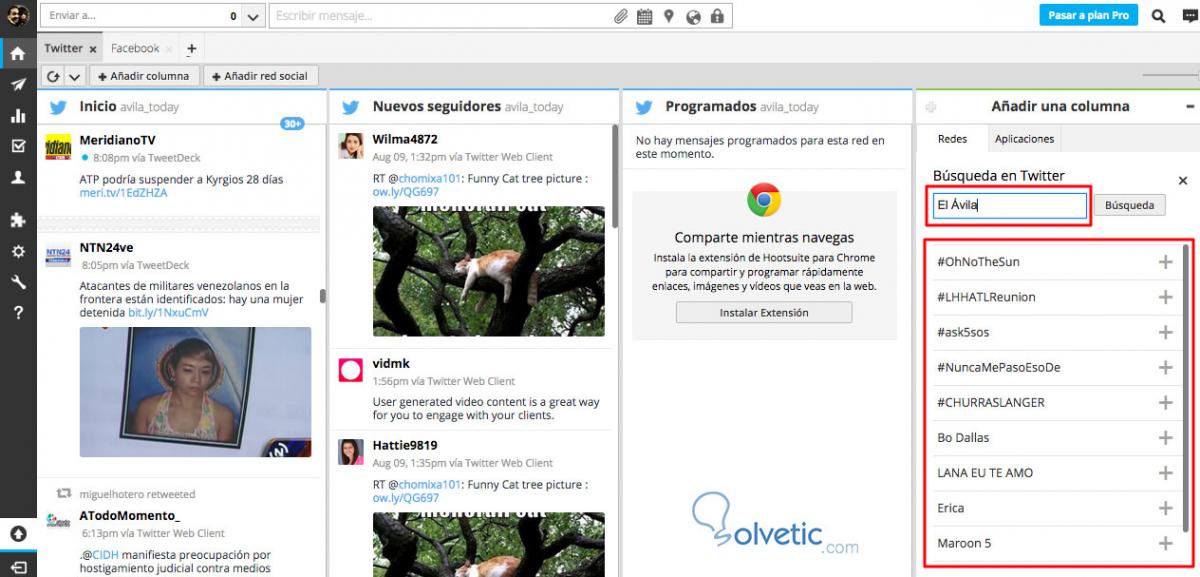Select LANA EU TE AMO trend row
The image size is (1200, 577).
[x=1057, y=473]
